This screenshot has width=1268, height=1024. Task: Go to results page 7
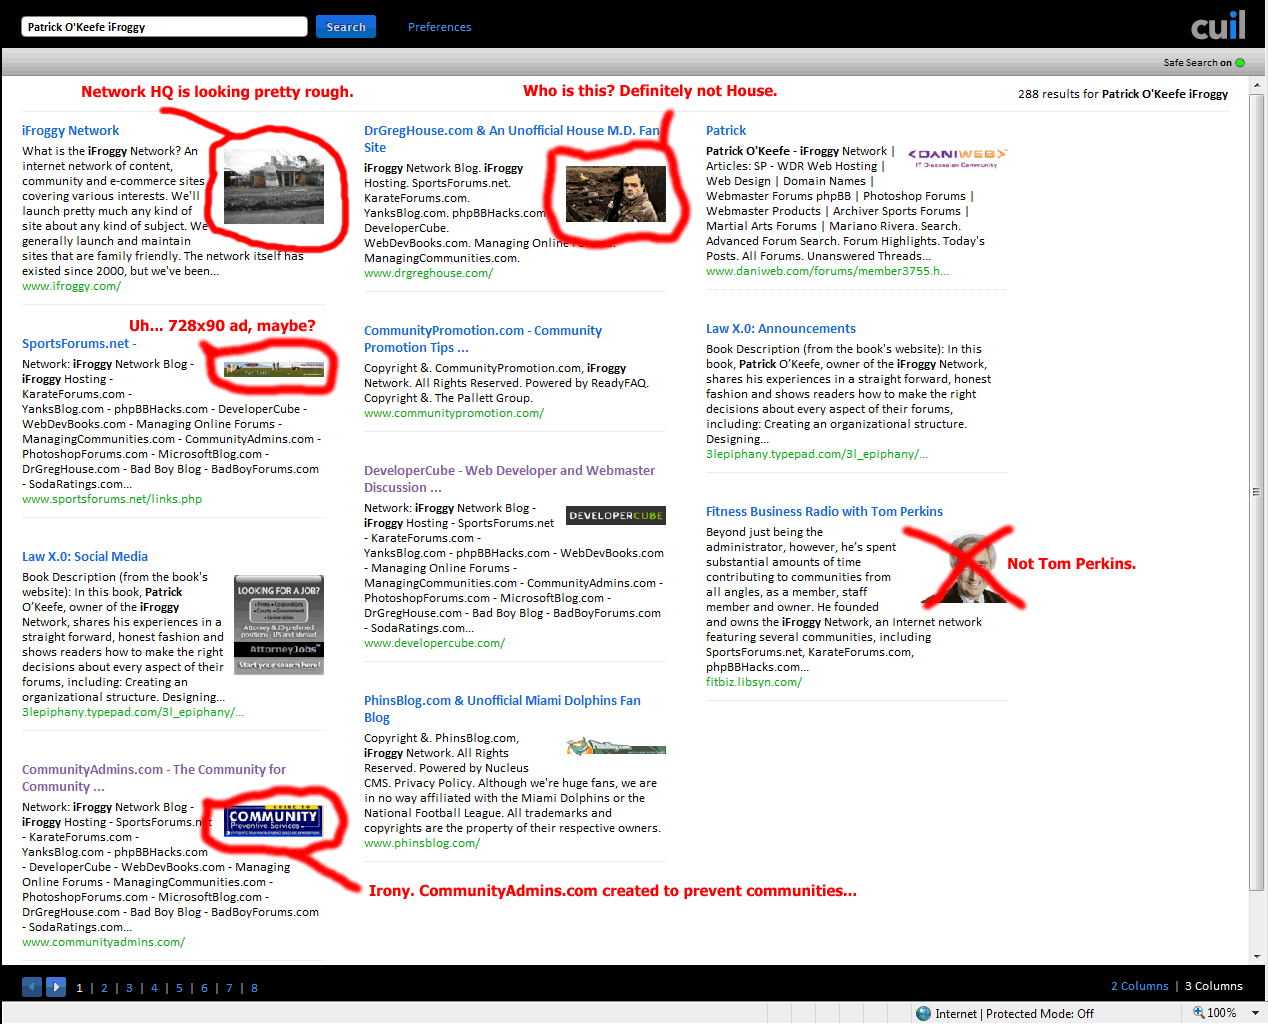[229, 988]
